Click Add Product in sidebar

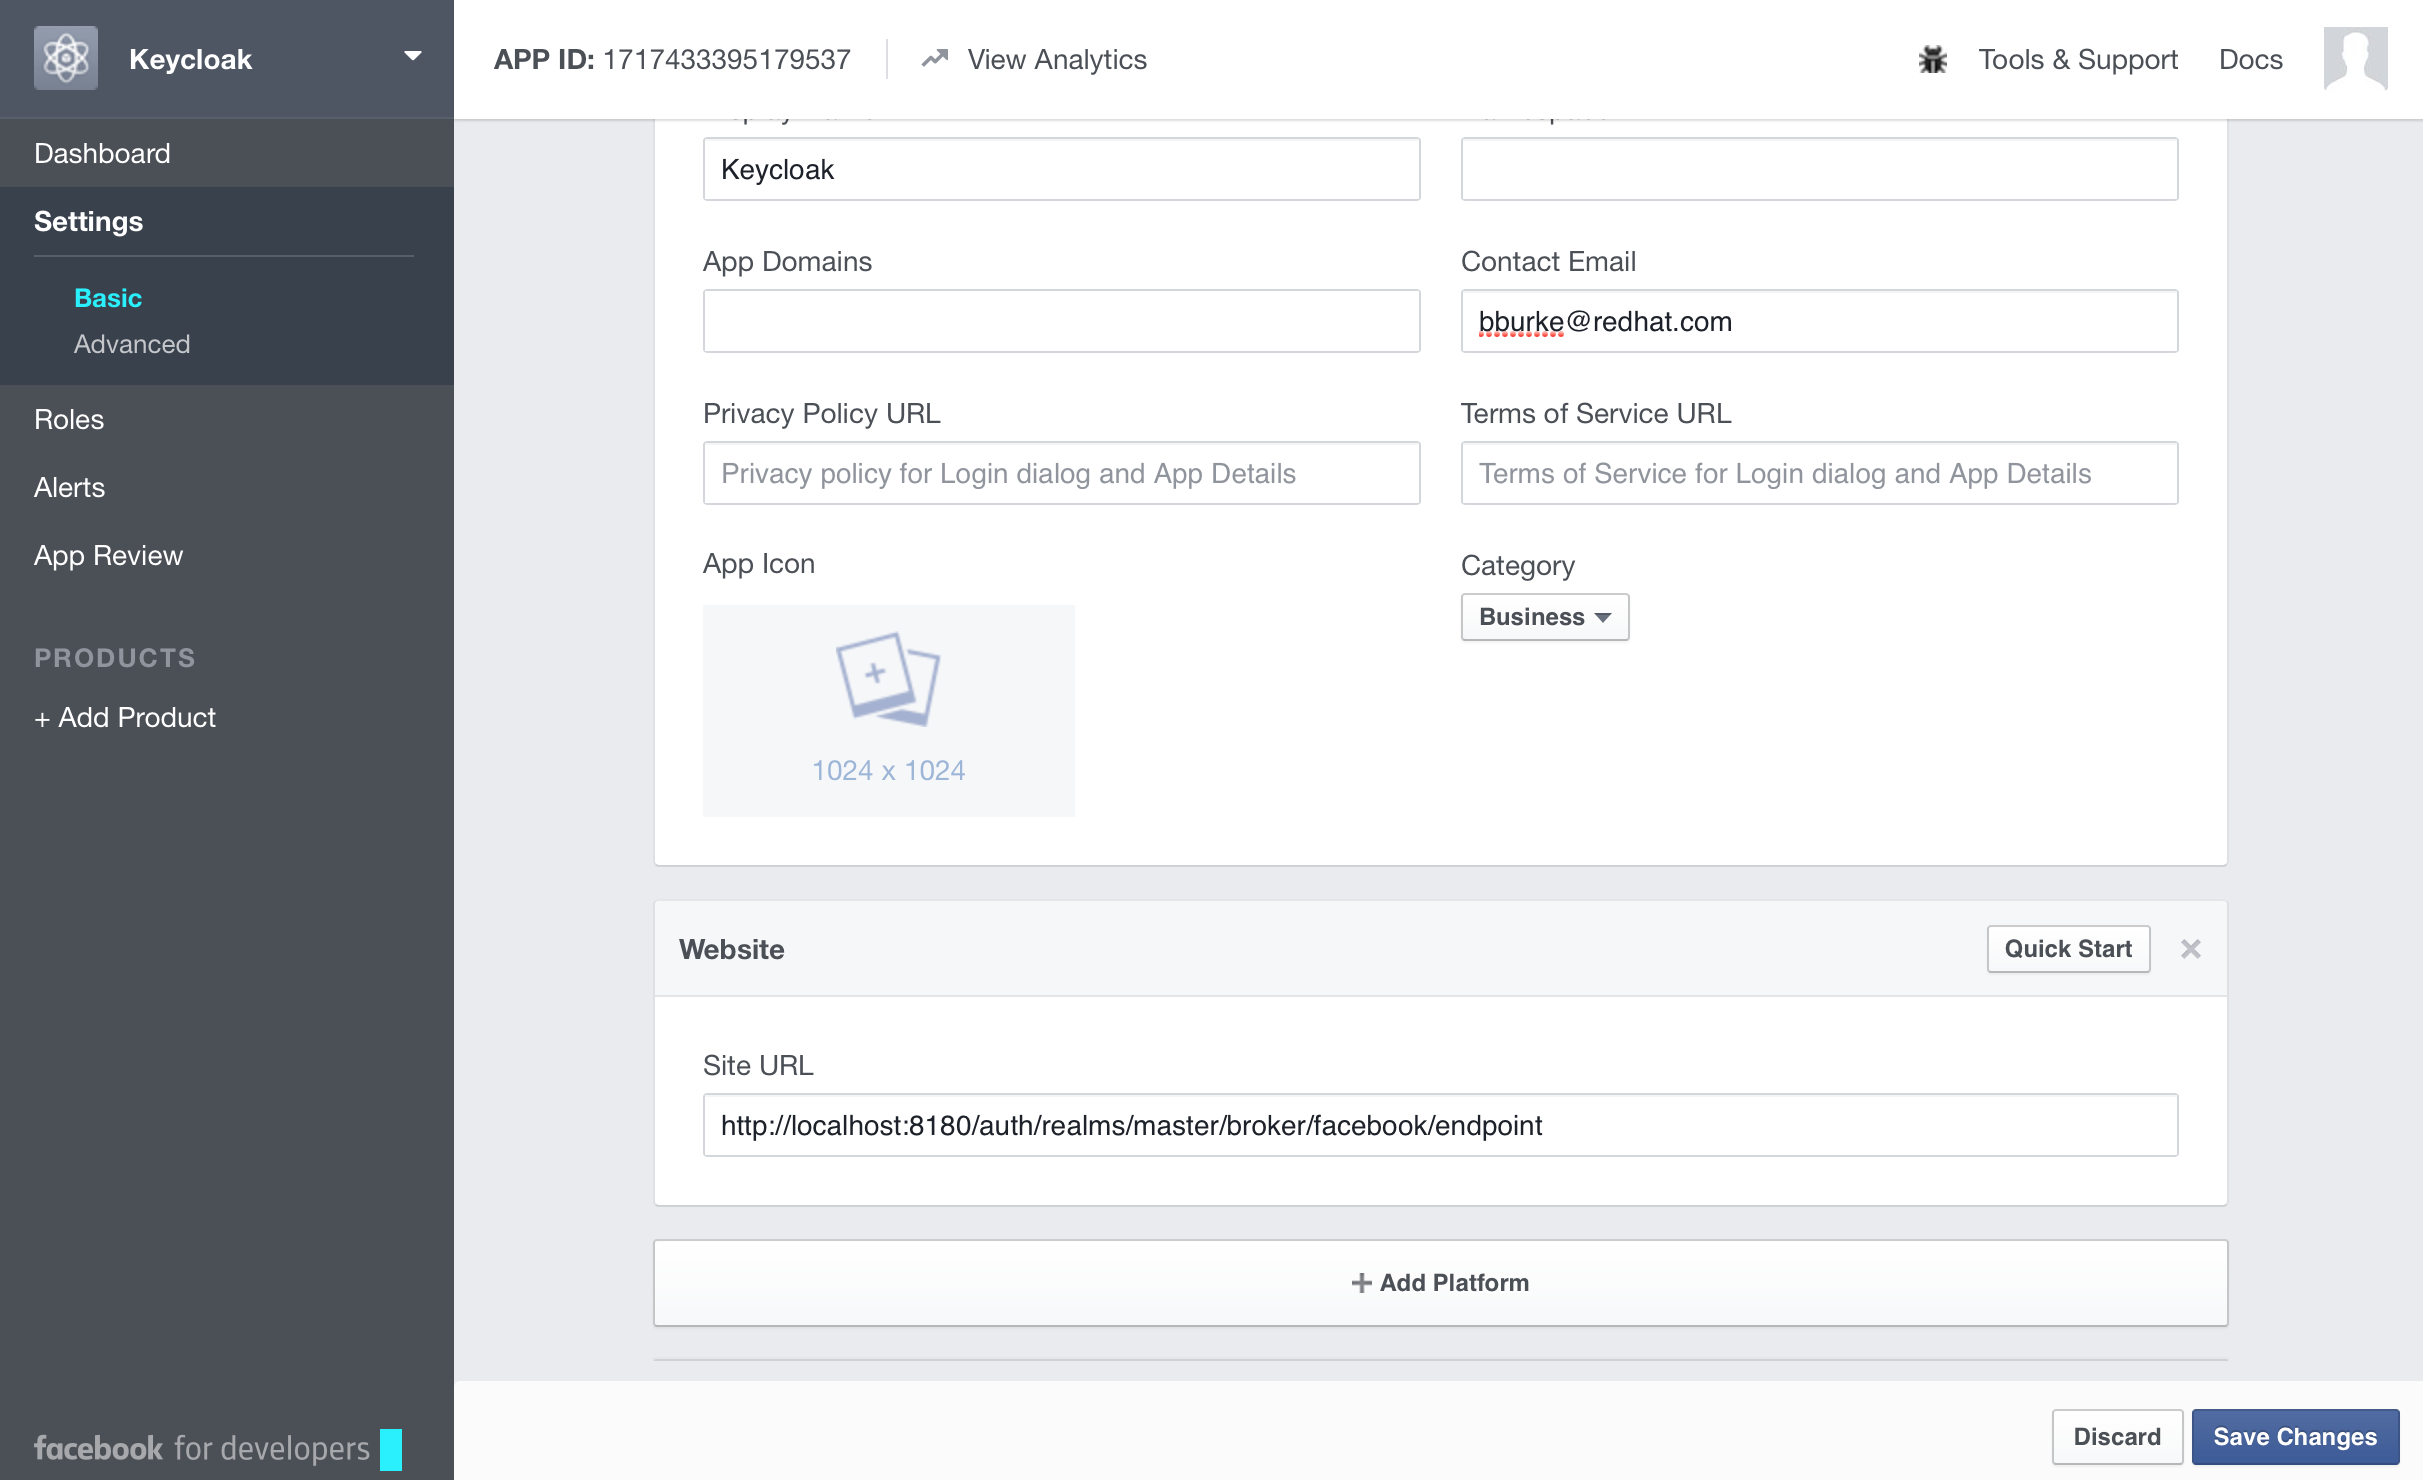click(125, 717)
